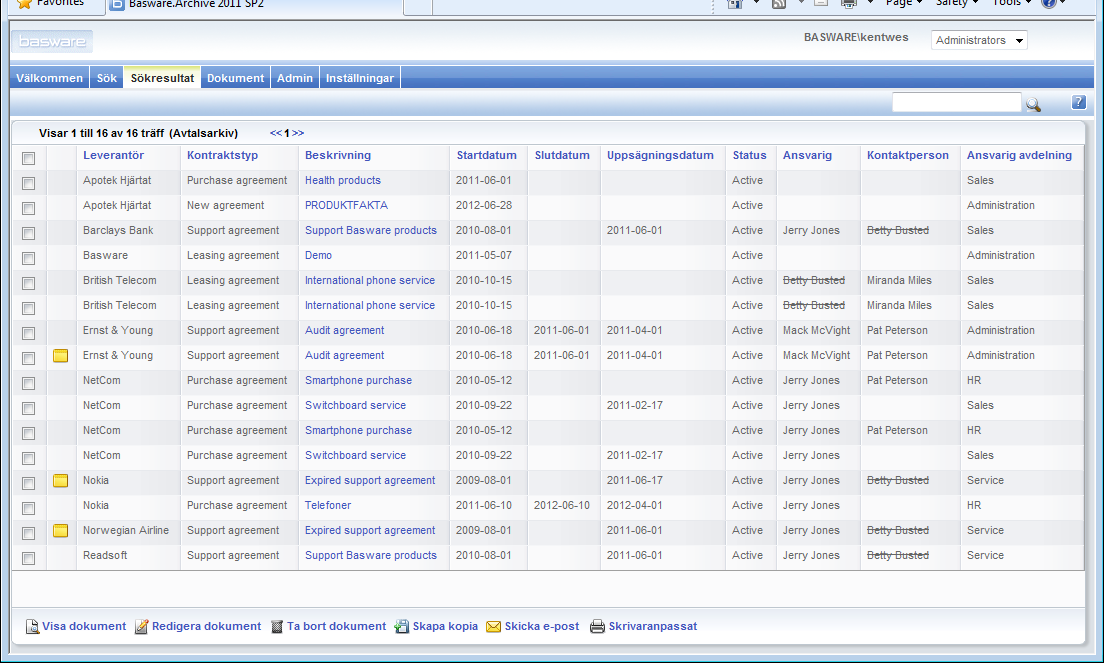Check the Barclays Bank row checkbox
1104x663 pixels.
click(x=28, y=233)
